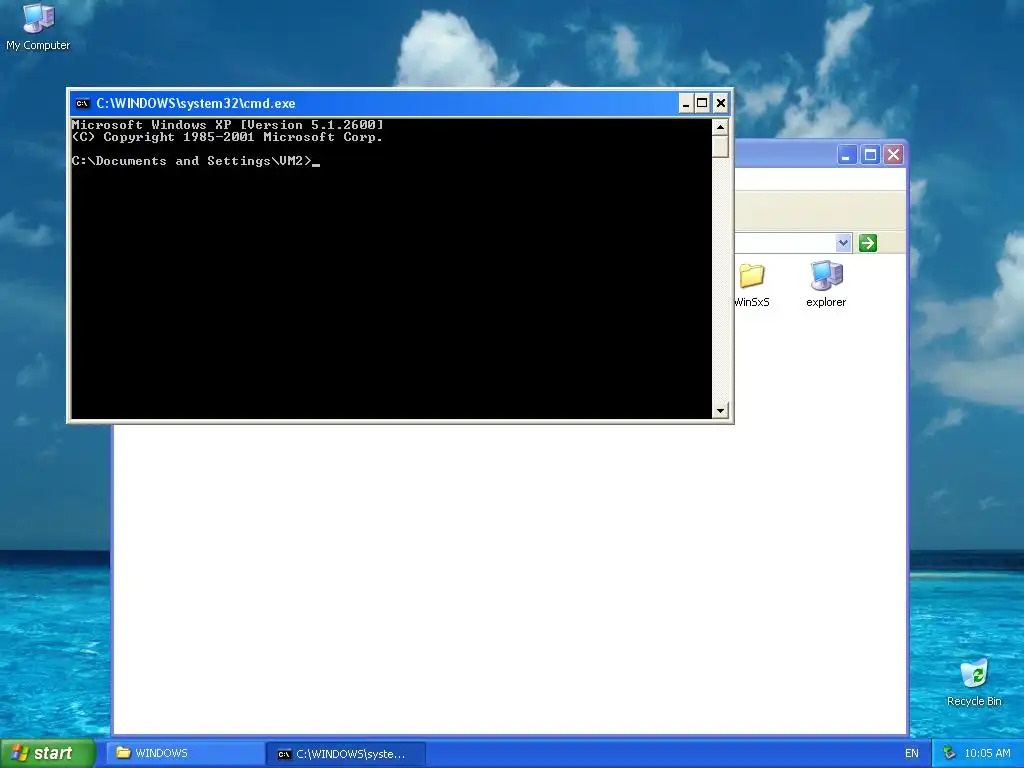The image size is (1024, 768).
Task: Open the Recycle Bin desktop icon
Action: coord(974,682)
